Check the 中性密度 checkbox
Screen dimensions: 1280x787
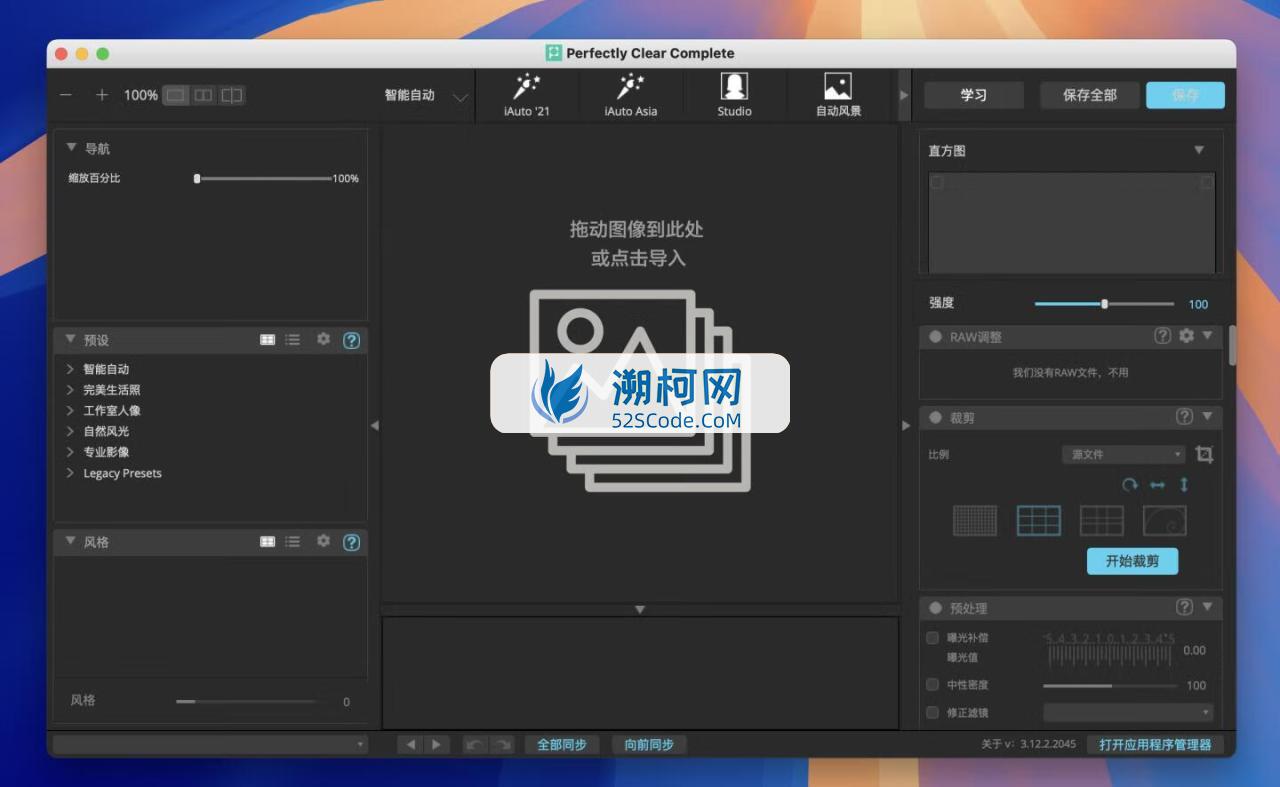coord(933,685)
